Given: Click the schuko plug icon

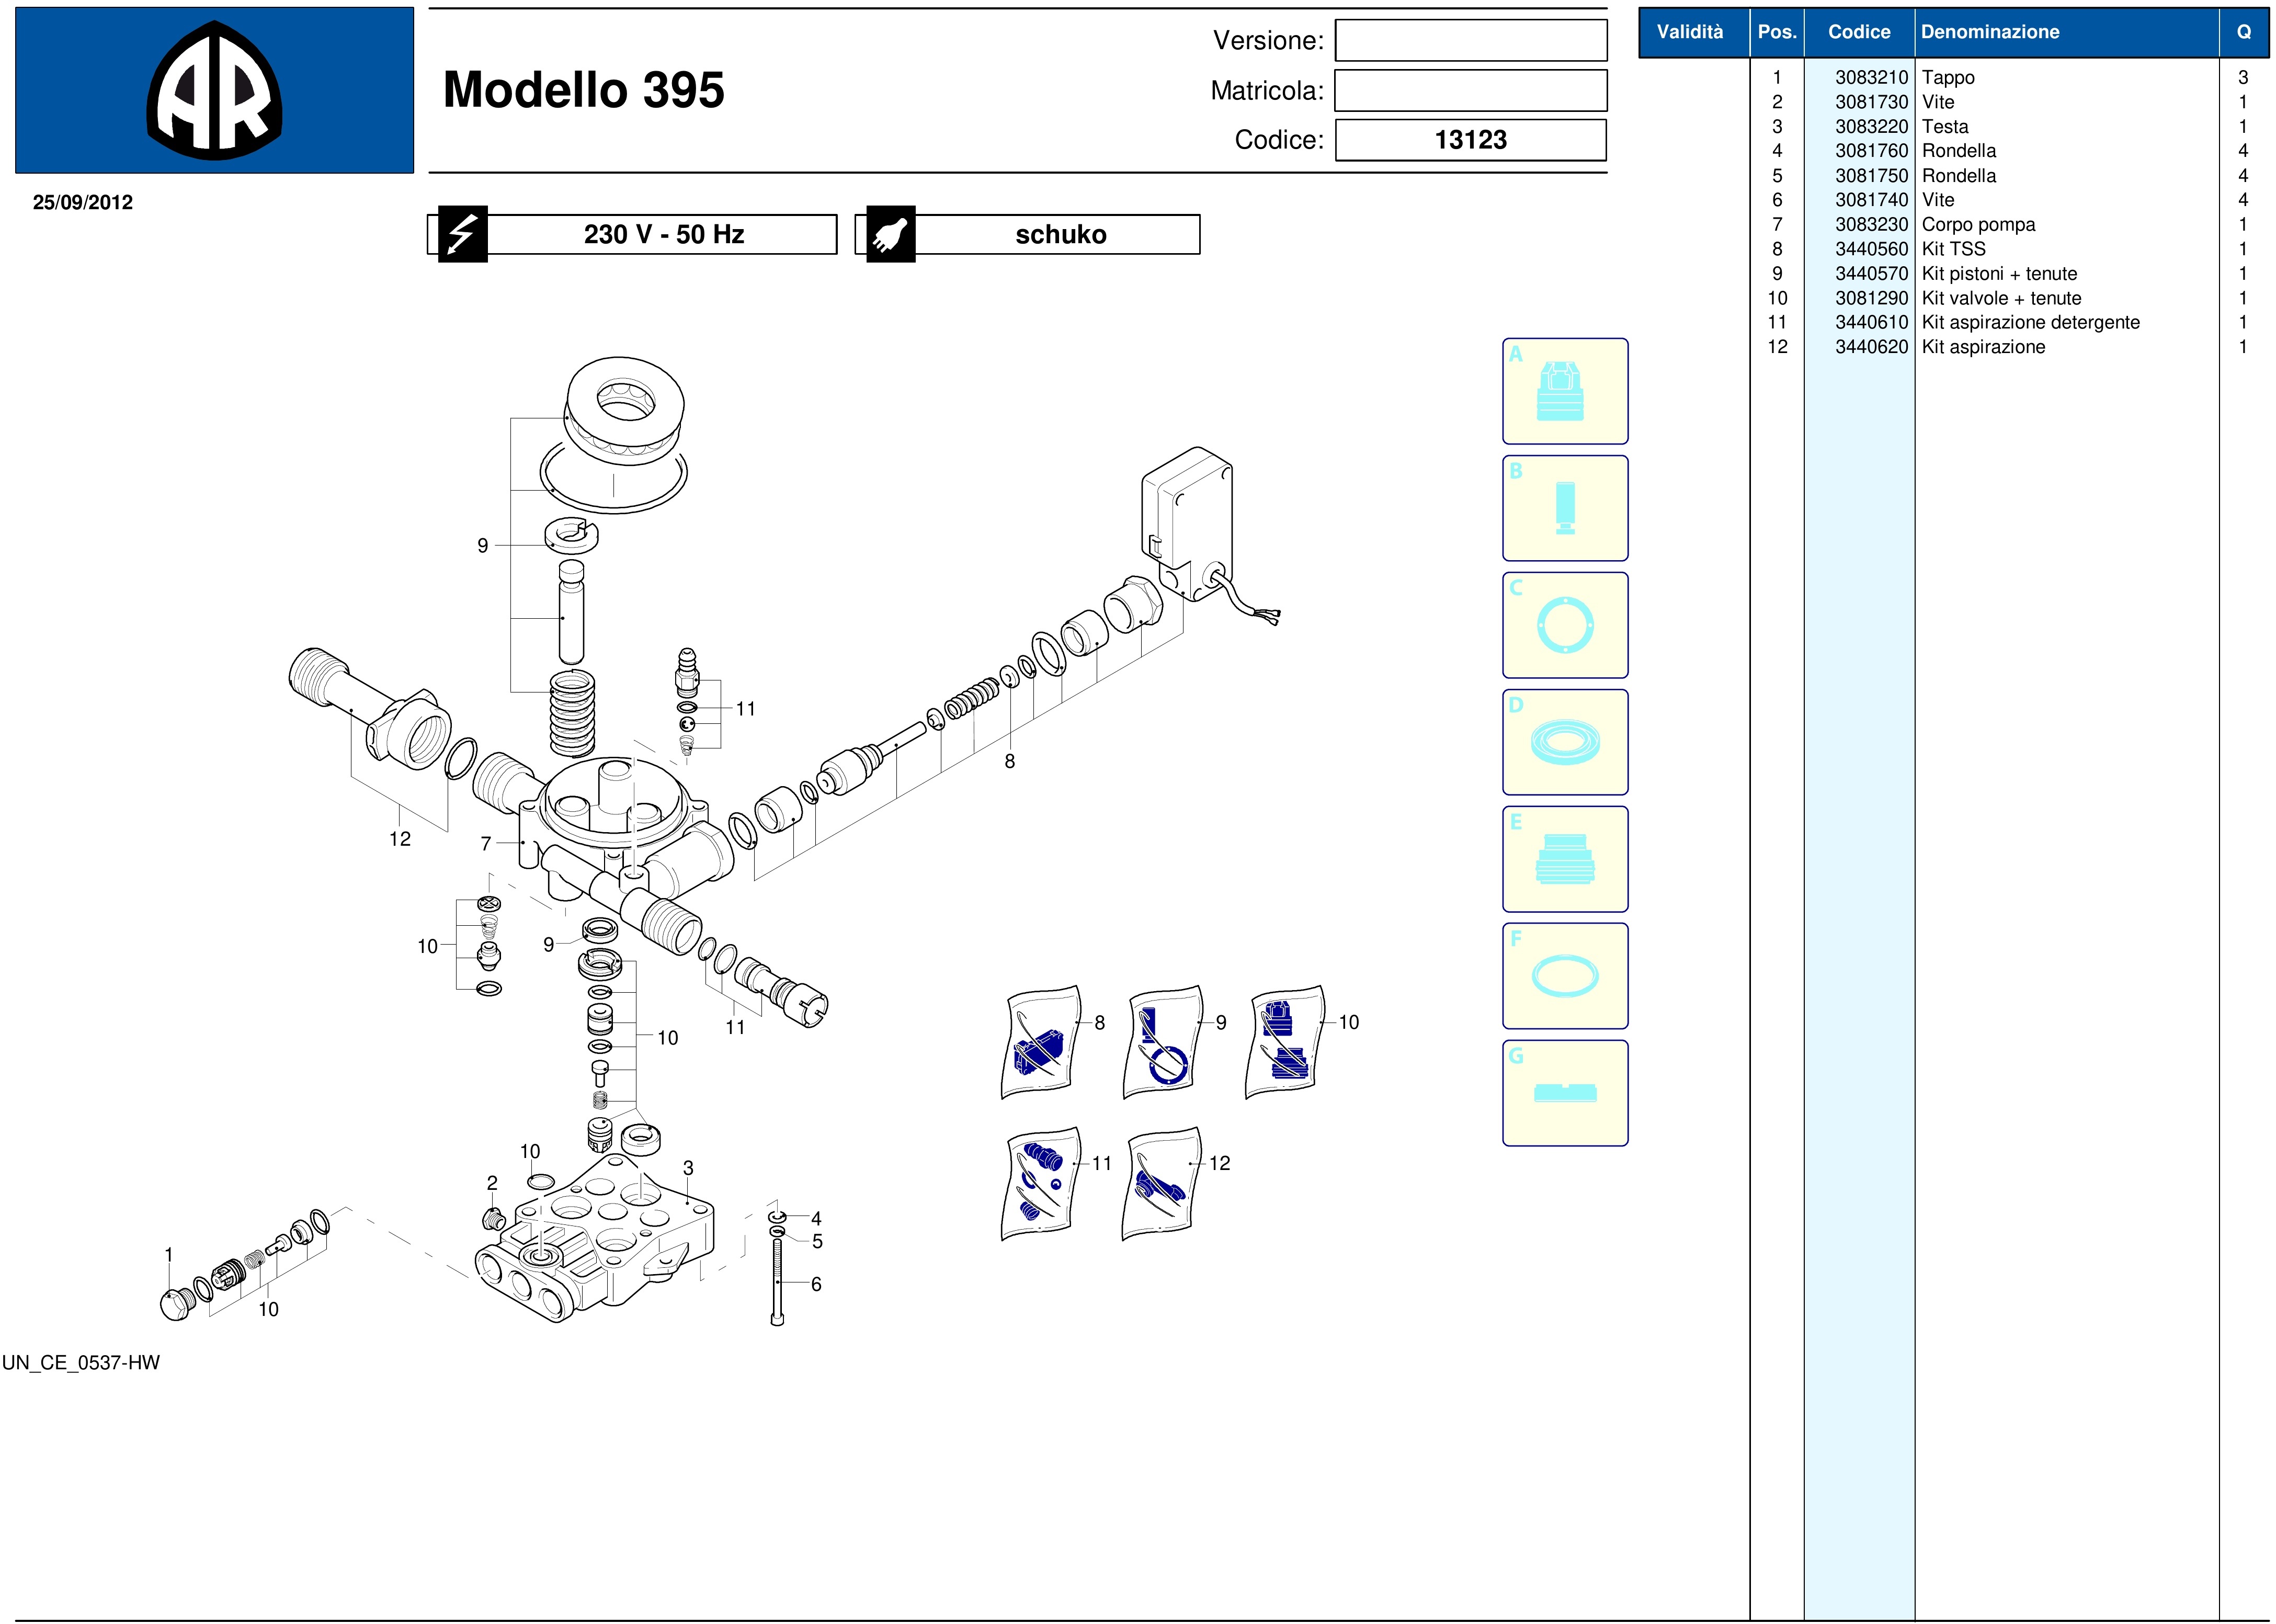Looking at the screenshot, I should coord(890,235).
